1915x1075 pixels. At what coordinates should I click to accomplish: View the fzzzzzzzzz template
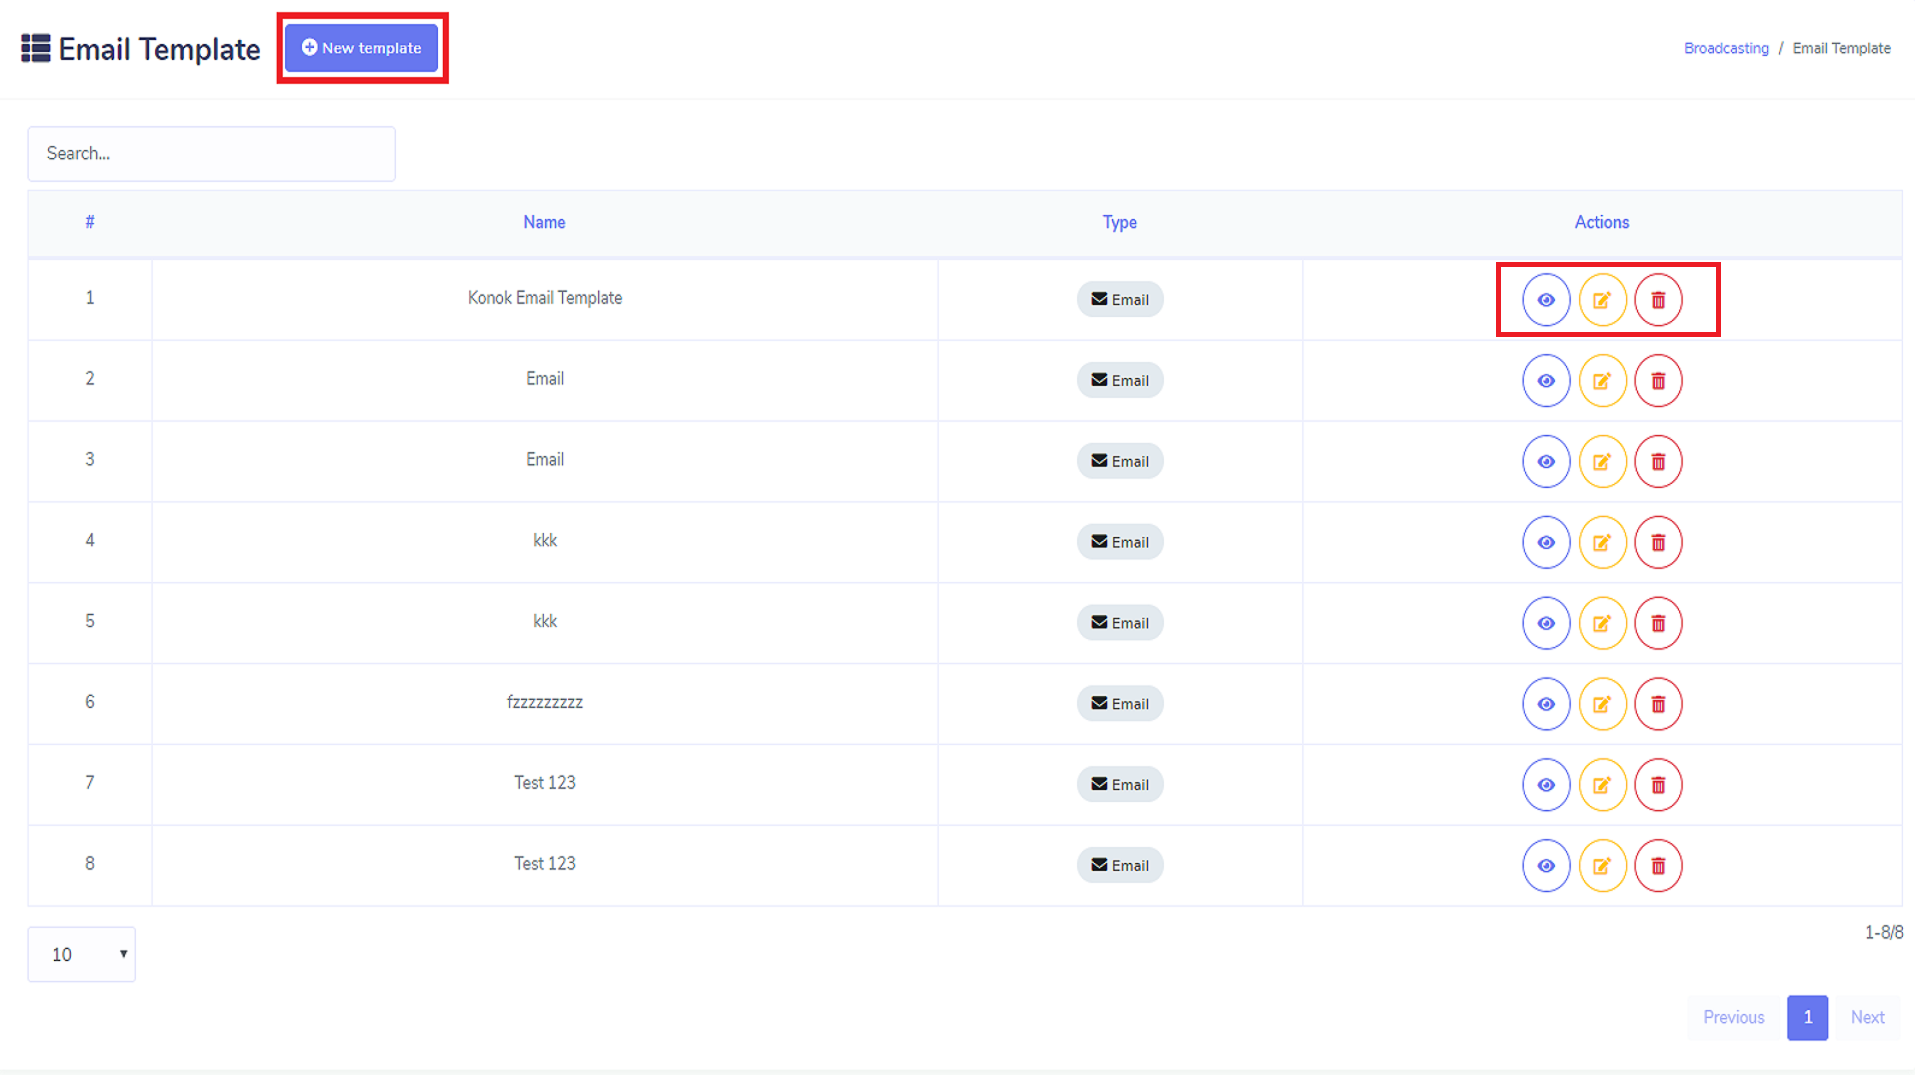[1546, 704]
